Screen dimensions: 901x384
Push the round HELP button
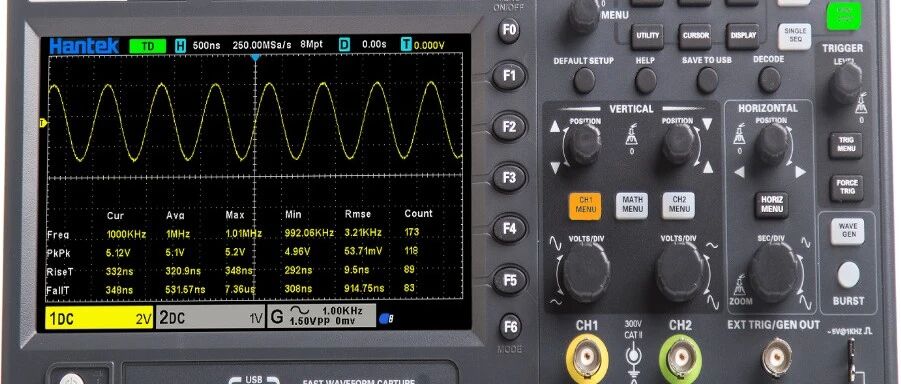[645, 80]
